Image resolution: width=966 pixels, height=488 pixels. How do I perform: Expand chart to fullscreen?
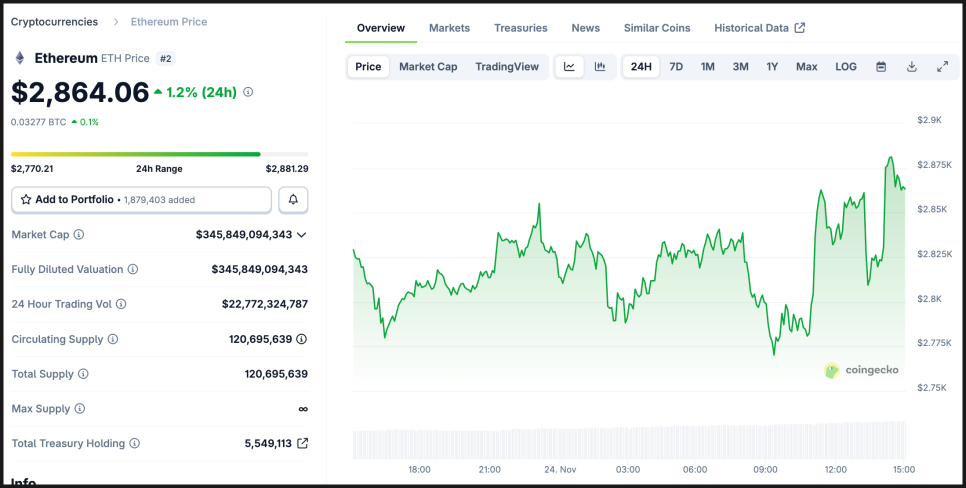pos(942,67)
